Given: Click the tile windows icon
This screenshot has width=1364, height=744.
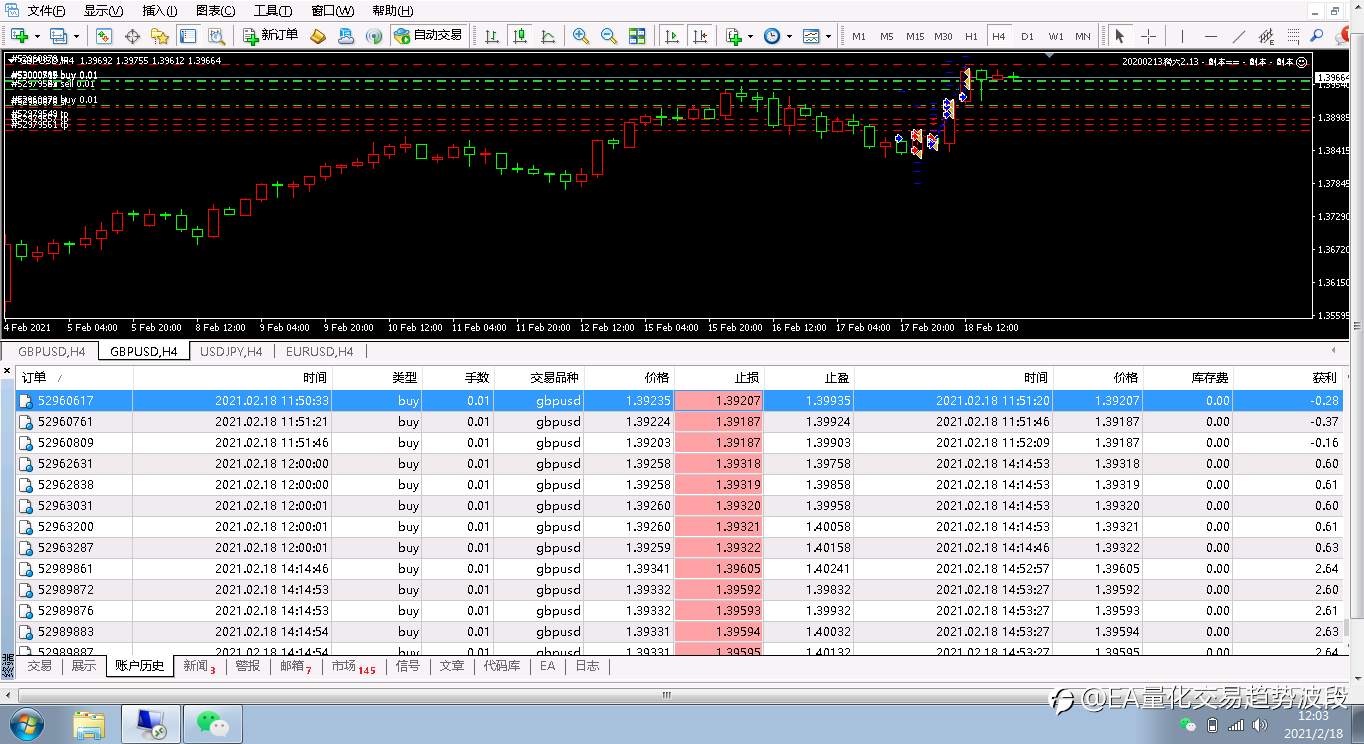Looking at the screenshot, I should click(637, 36).
